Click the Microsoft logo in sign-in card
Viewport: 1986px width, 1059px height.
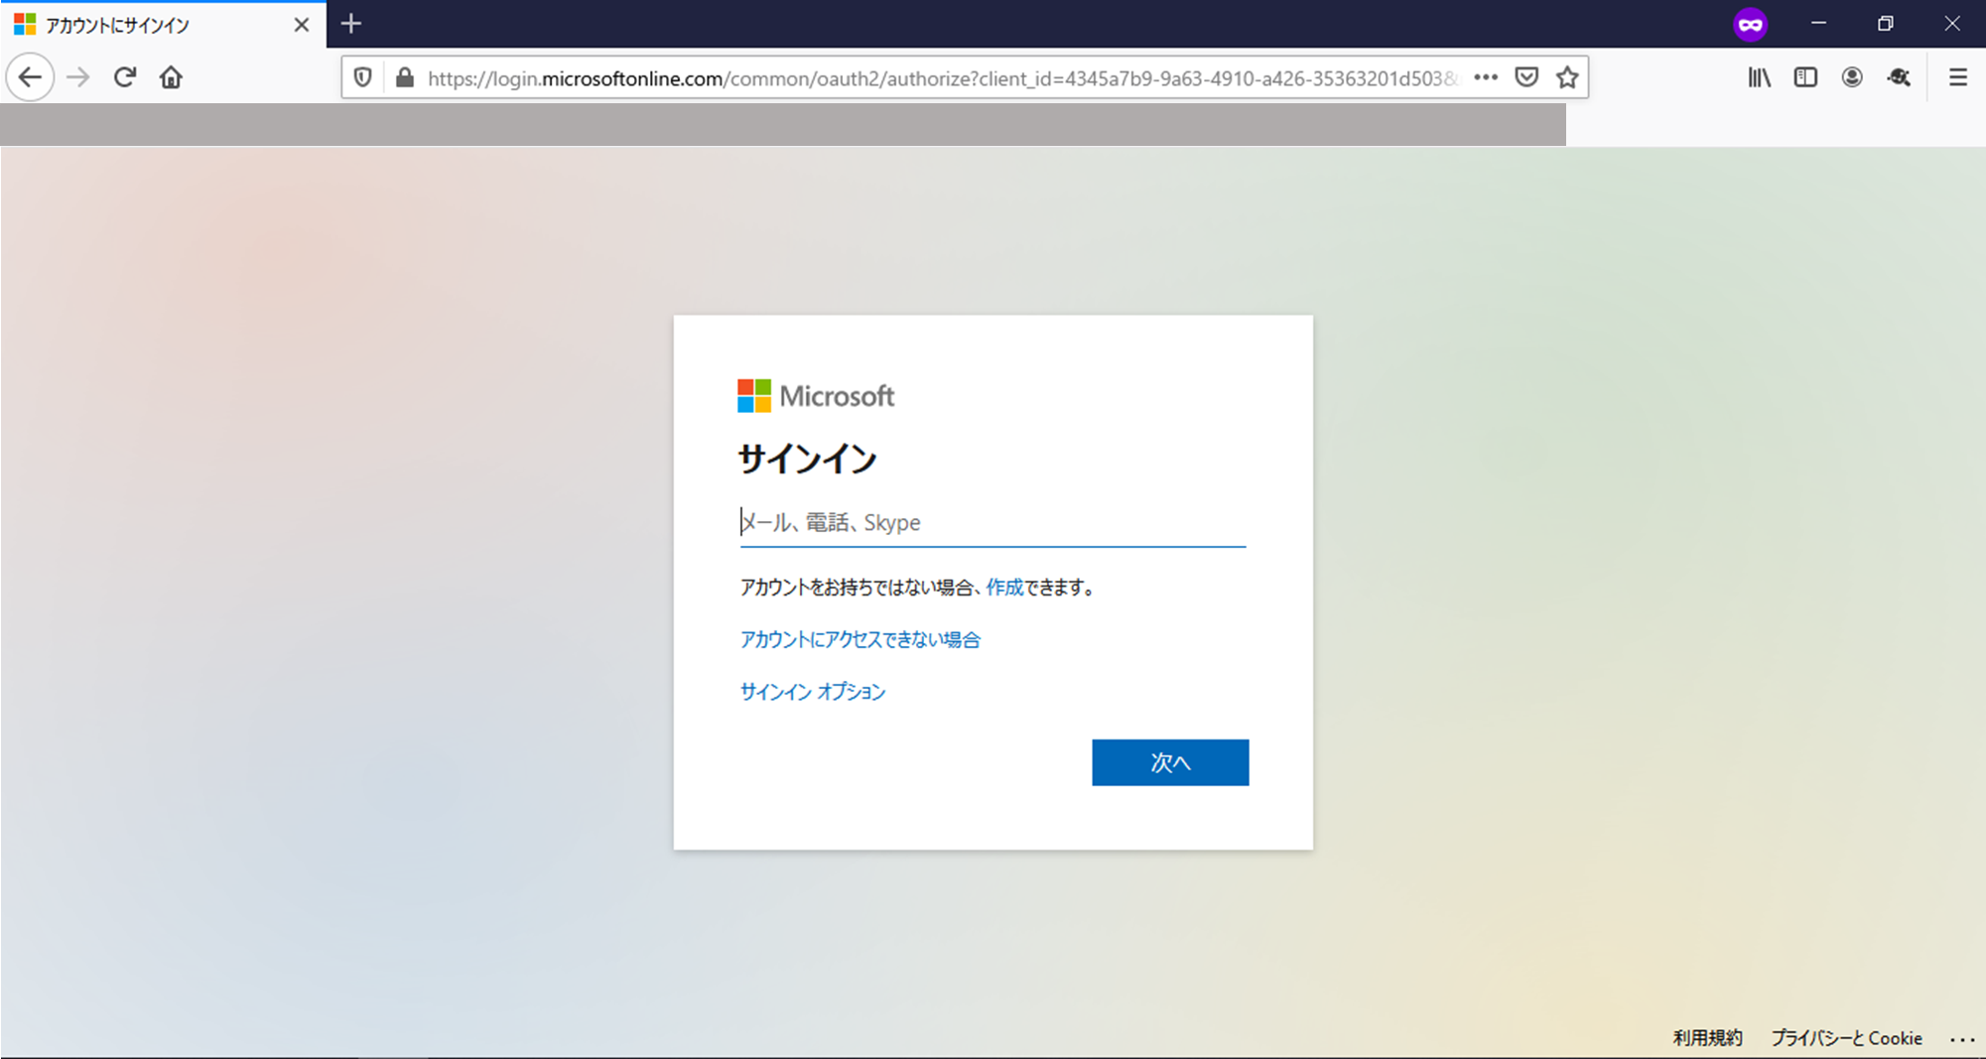816,396
